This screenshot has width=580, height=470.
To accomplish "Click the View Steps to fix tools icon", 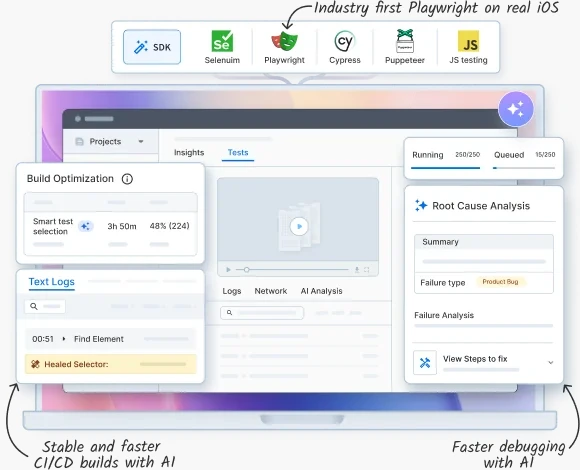I will (425, 363).
